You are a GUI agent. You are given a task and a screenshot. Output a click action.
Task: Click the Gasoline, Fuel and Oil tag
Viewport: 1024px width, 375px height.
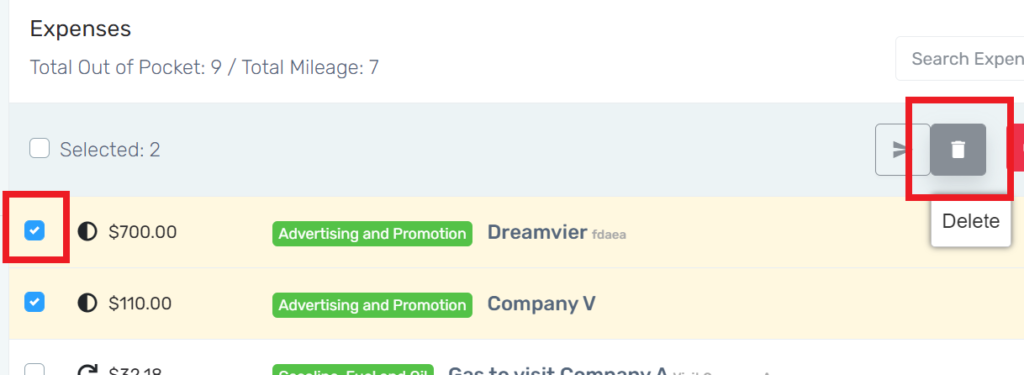coord(353,370)
